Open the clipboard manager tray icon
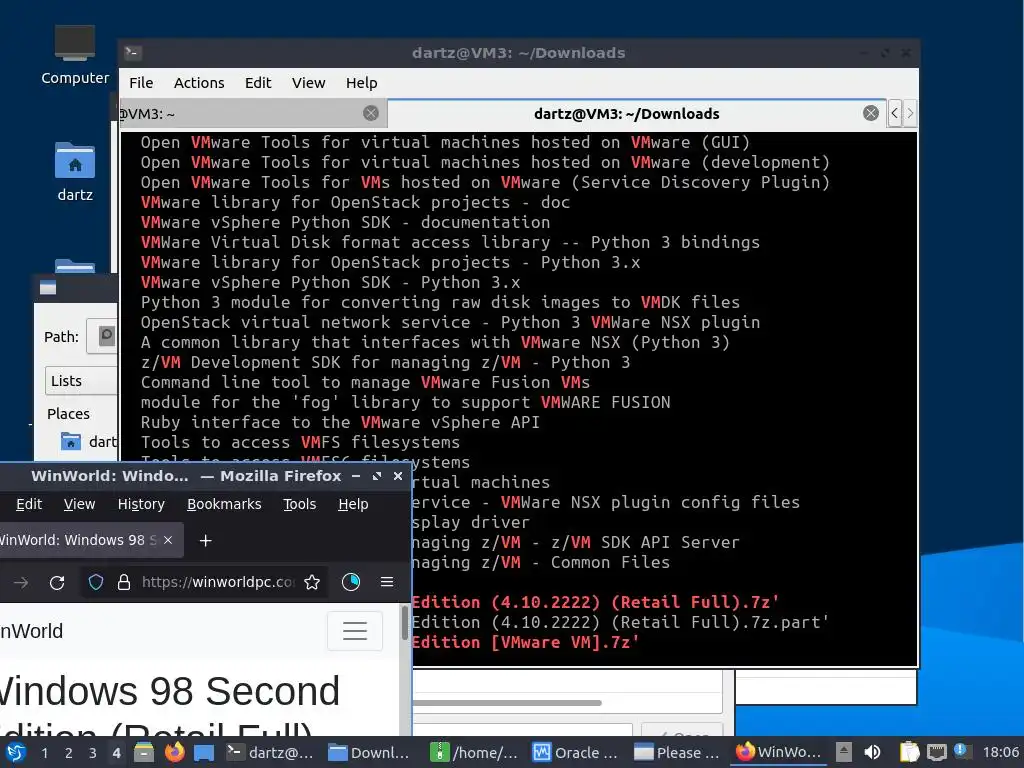This screenshot has height=768, width=1024. tap(909, 752)
